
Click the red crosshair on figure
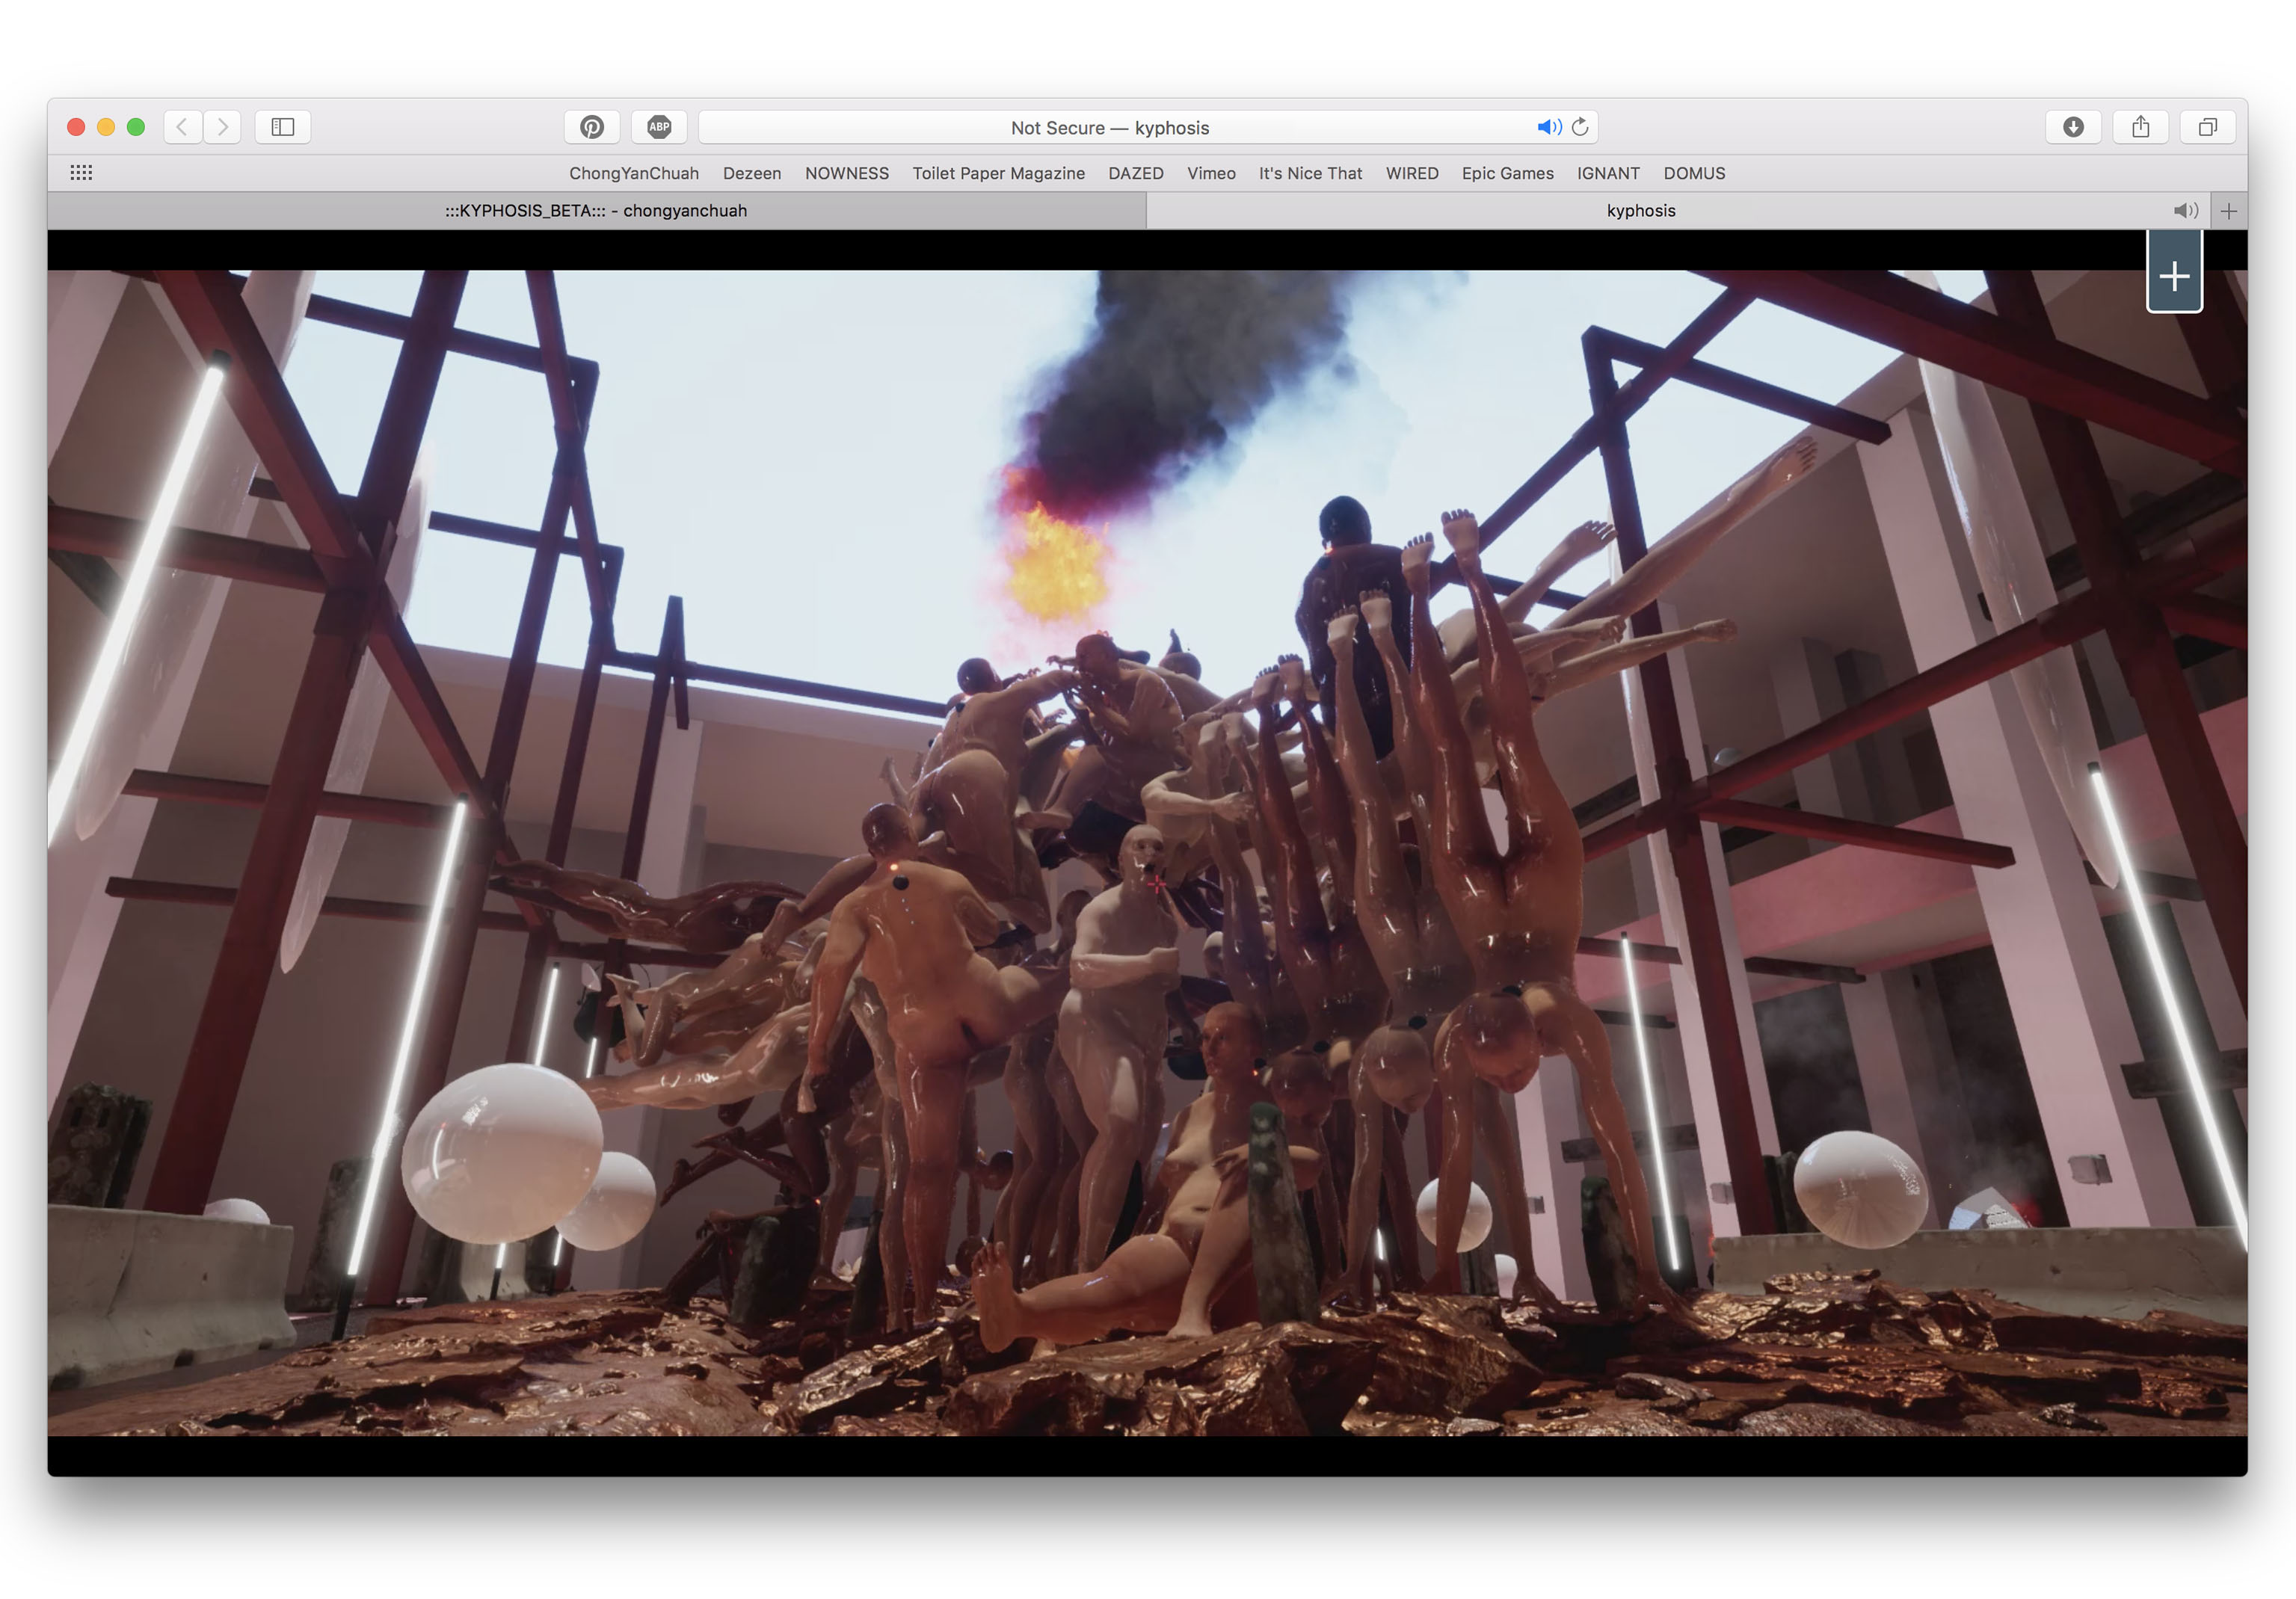pos(1156,884)
